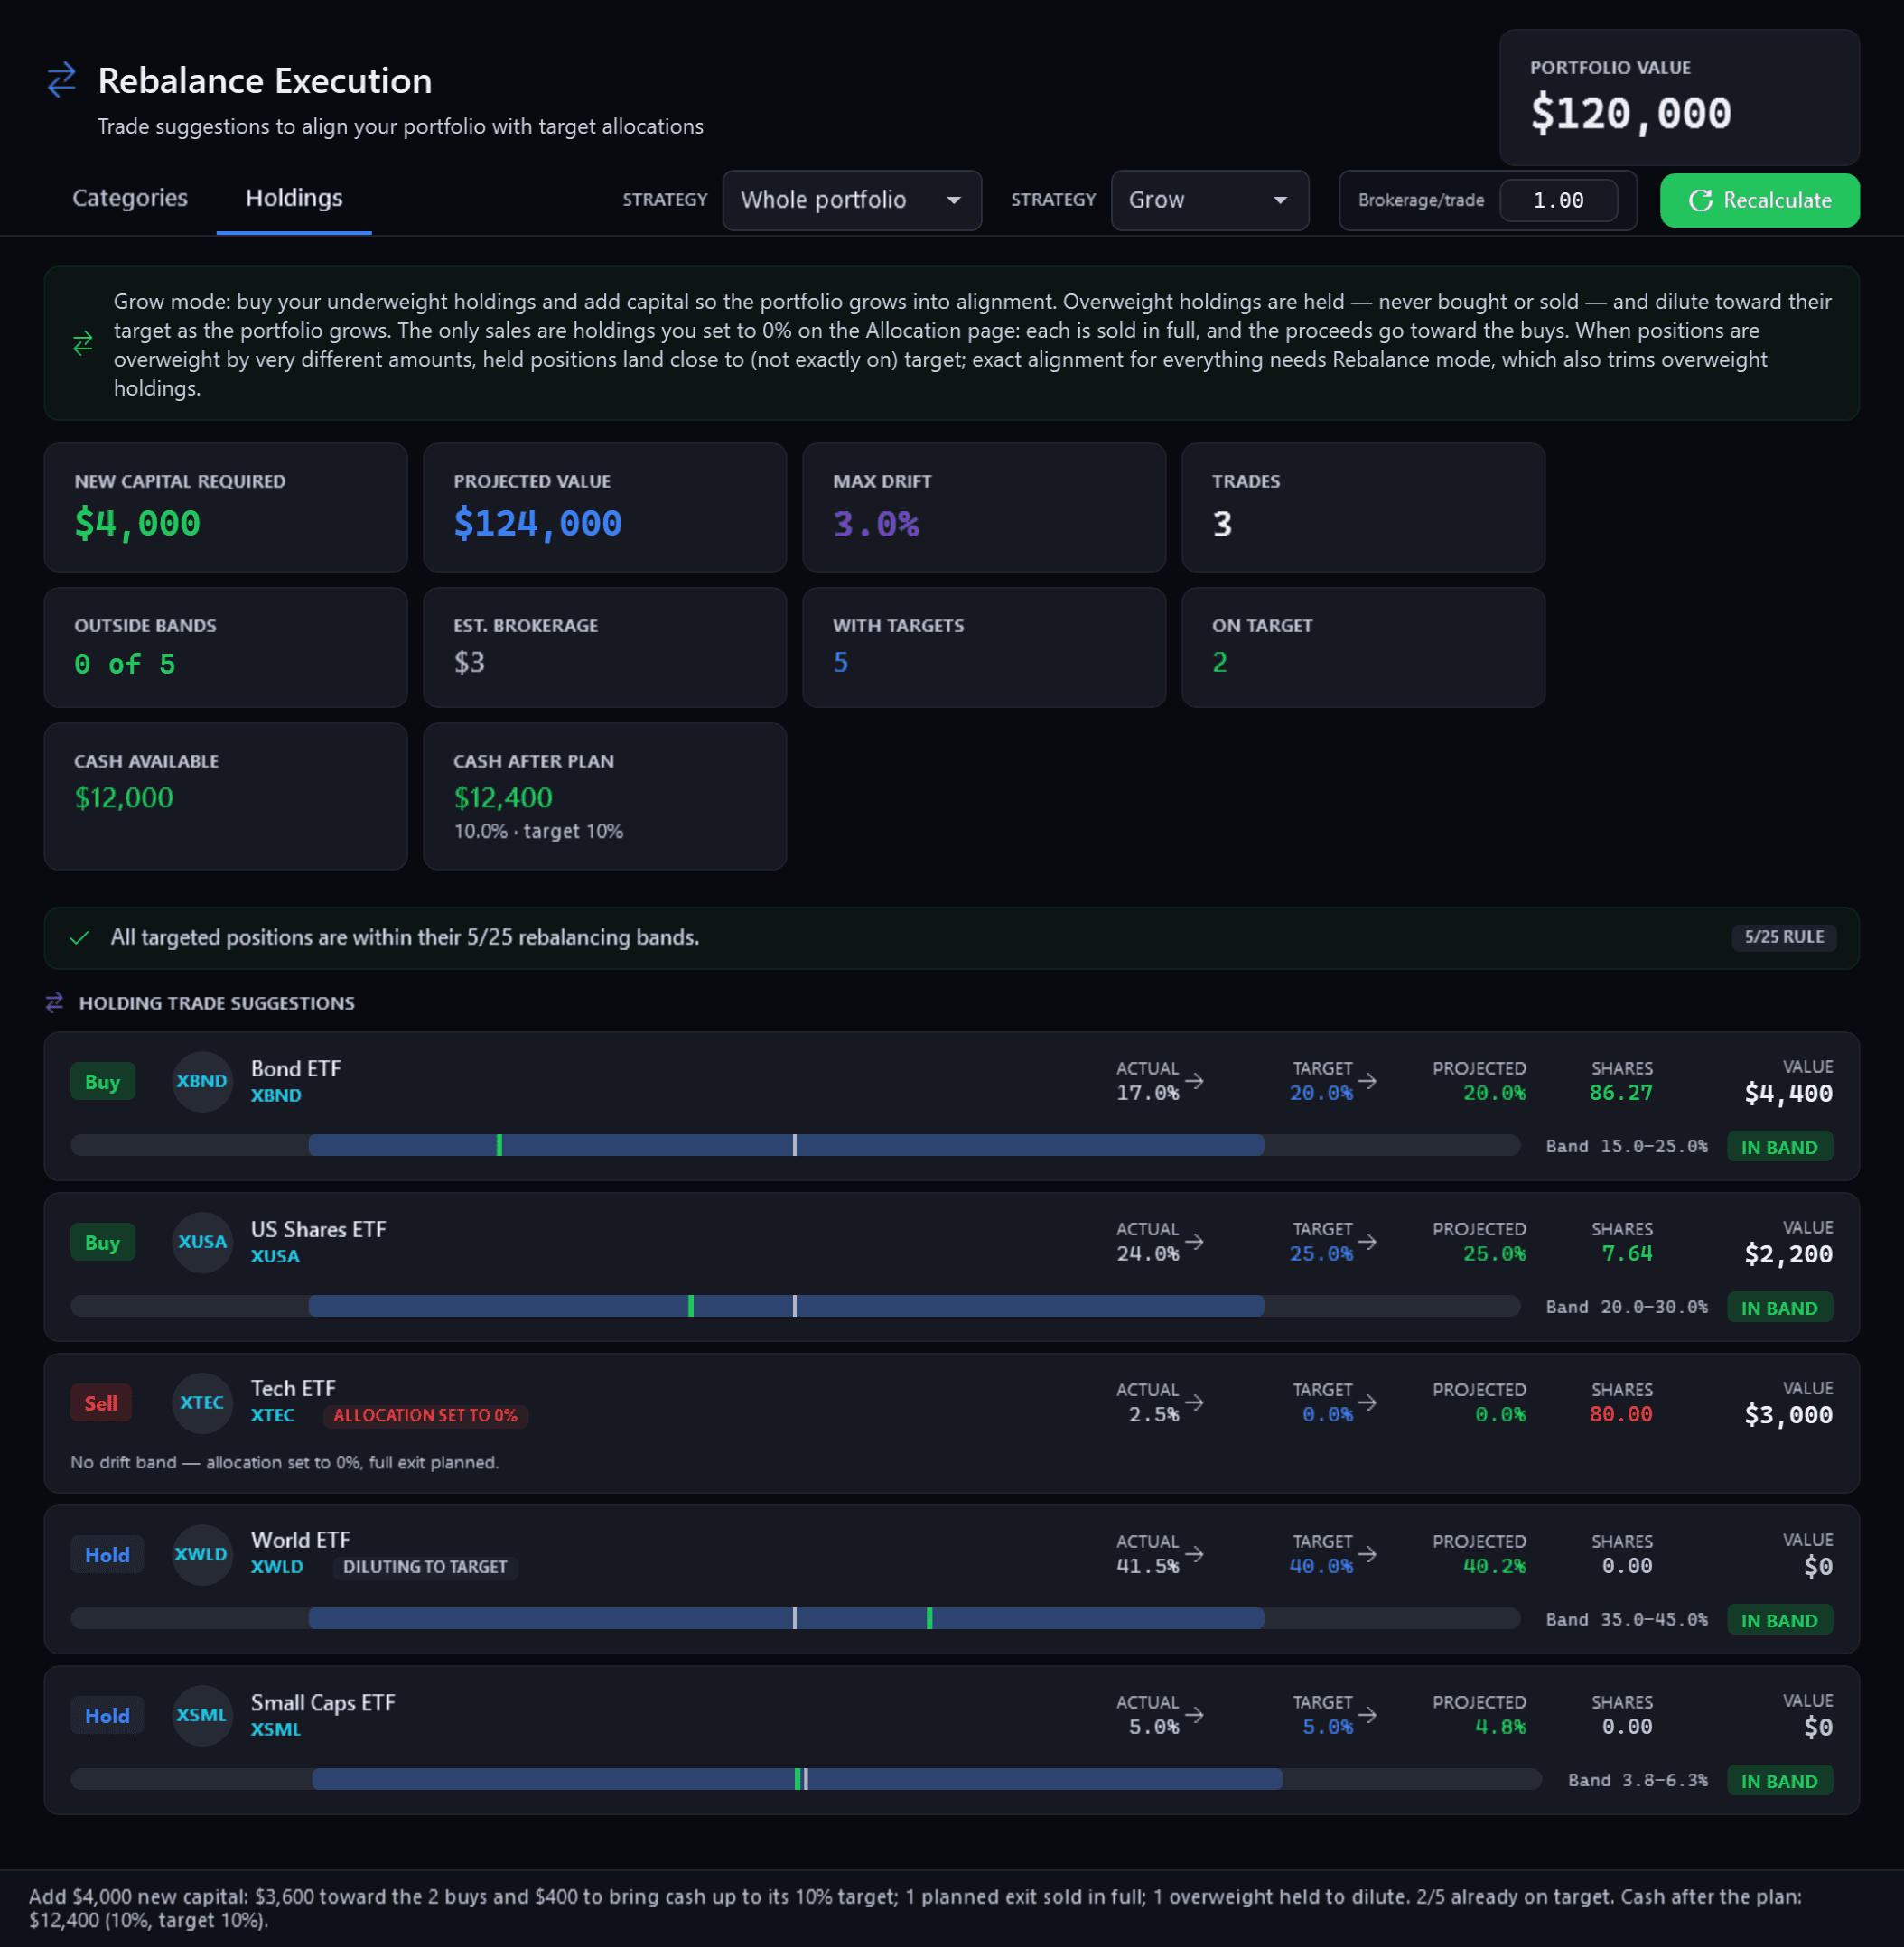This screenshot has height=1947, width=1904.
Task: Switch to the Categories tab
Action: point(130,198)
